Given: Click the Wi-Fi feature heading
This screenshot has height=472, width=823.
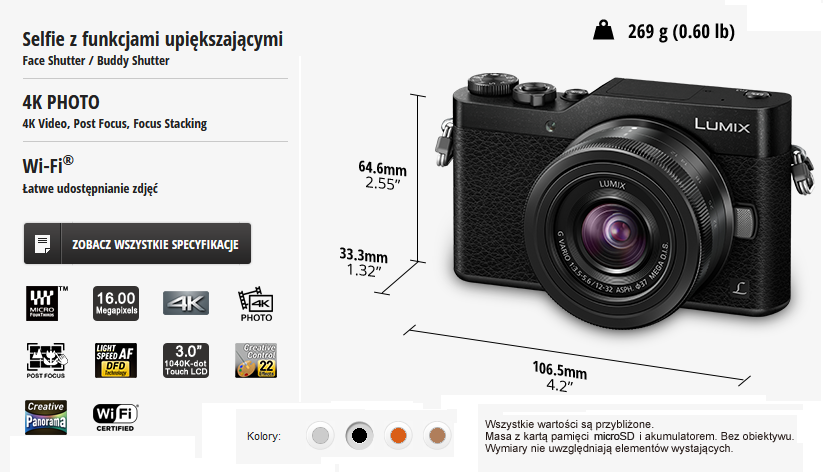Looking at the screenshot, I should point(48,165).
